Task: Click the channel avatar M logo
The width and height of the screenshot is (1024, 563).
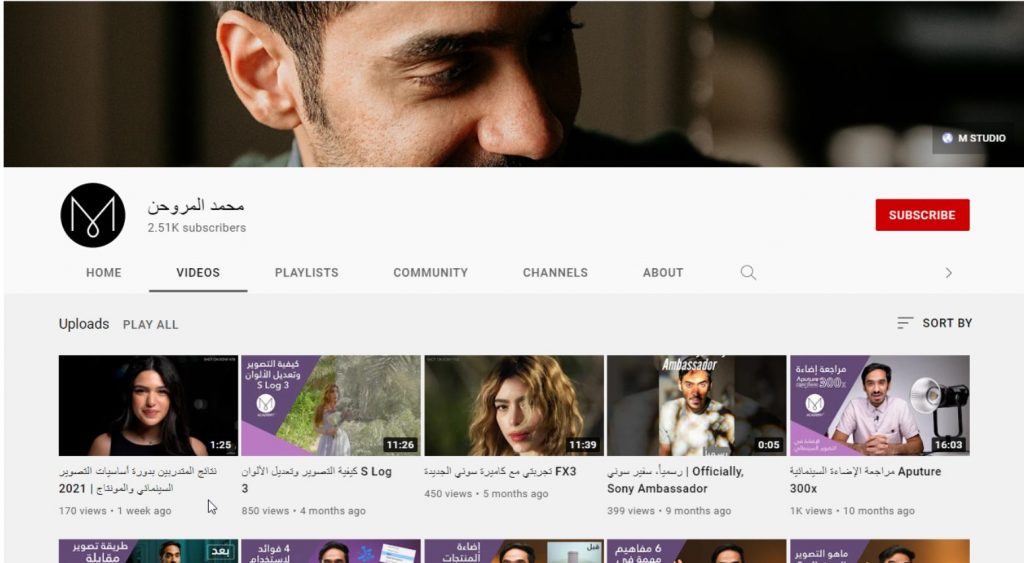Action: 93,215
